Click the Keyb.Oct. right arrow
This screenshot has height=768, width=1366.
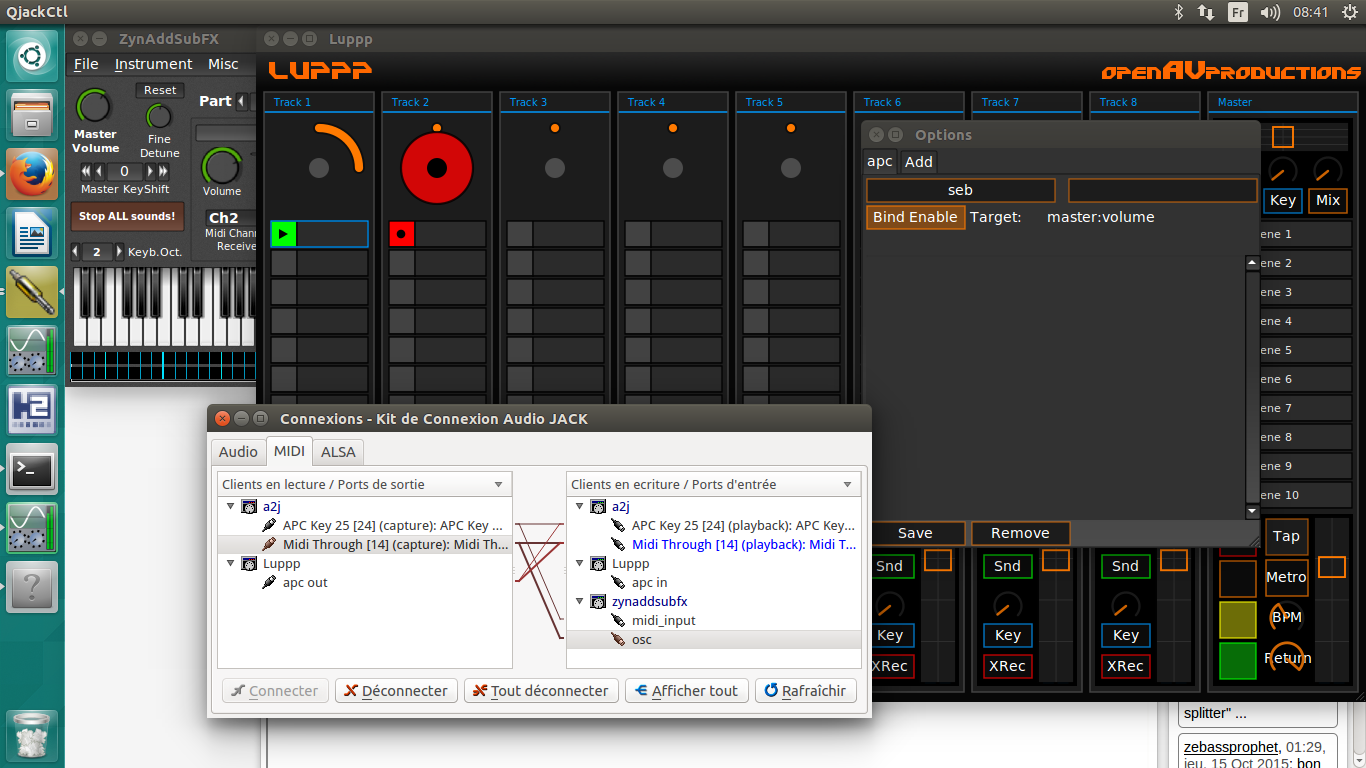(120, 252)
